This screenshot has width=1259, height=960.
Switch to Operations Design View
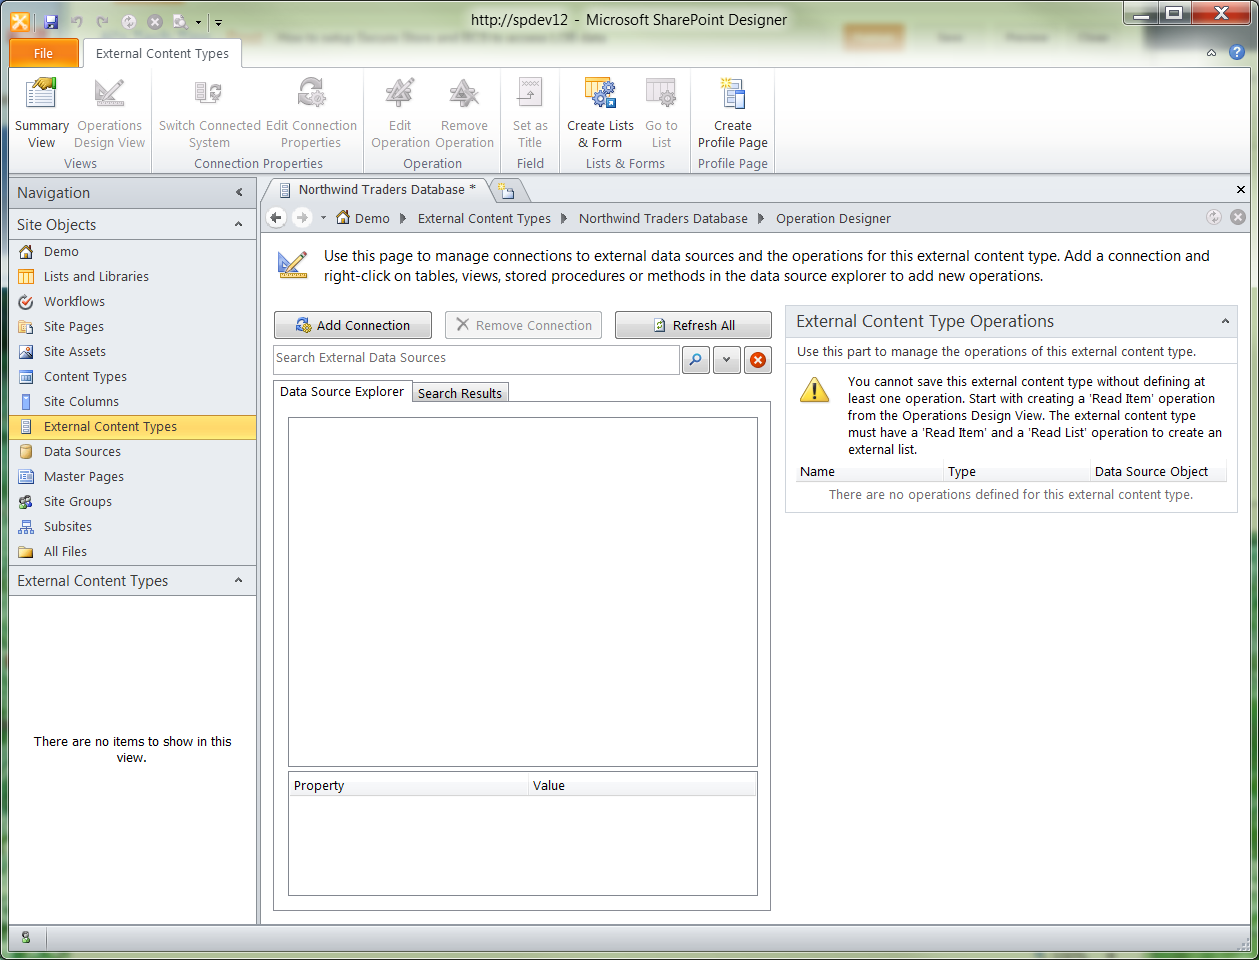[110, 114]
